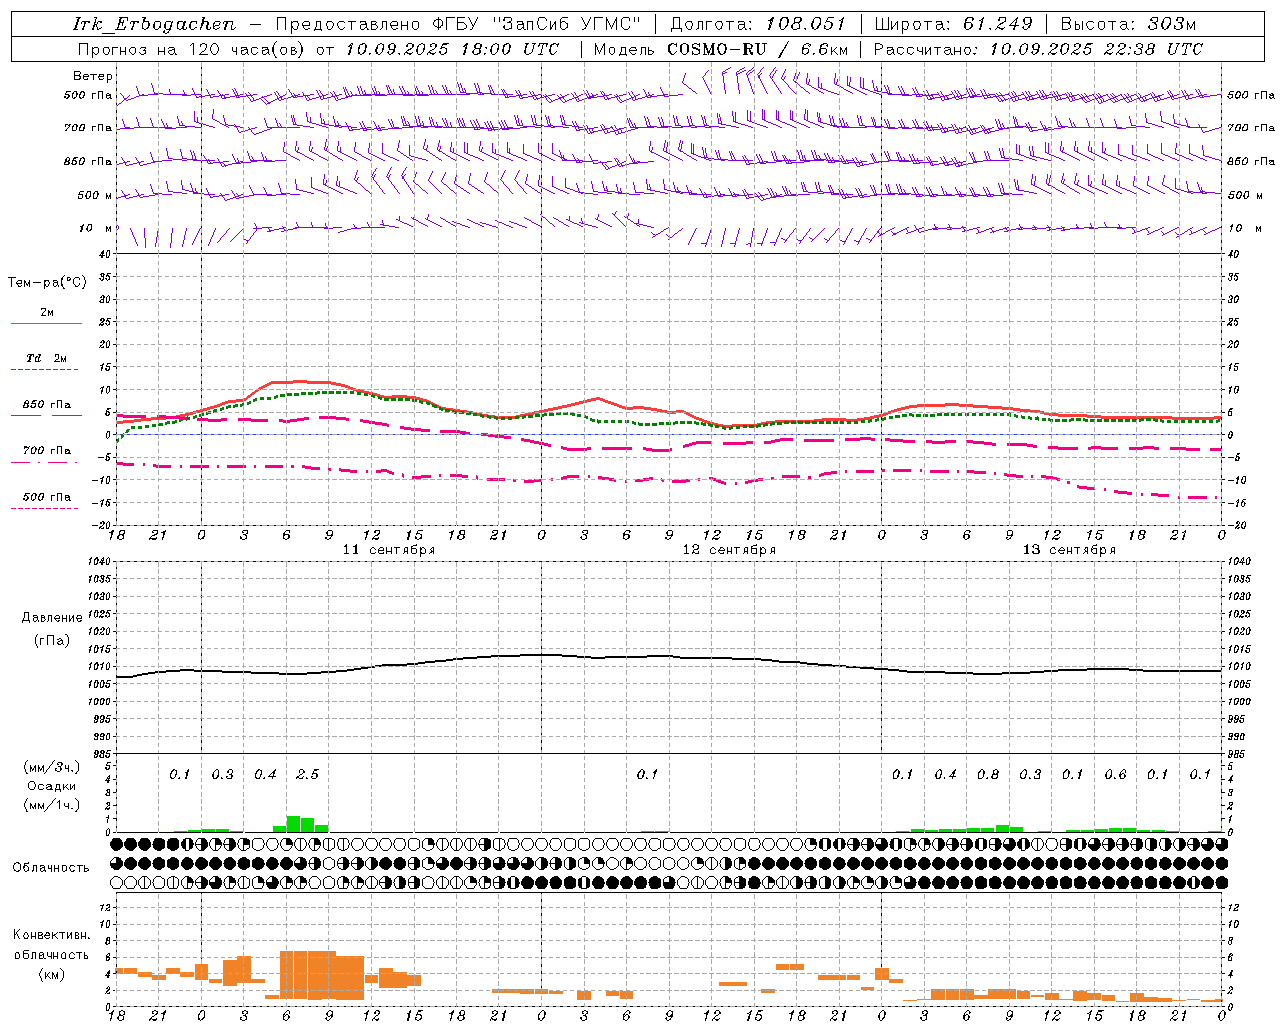Image resolution: width=1280 pixels, height=1024 pixels.
Task: Click the date label "13 сентября"
Action: (1069, 550)
